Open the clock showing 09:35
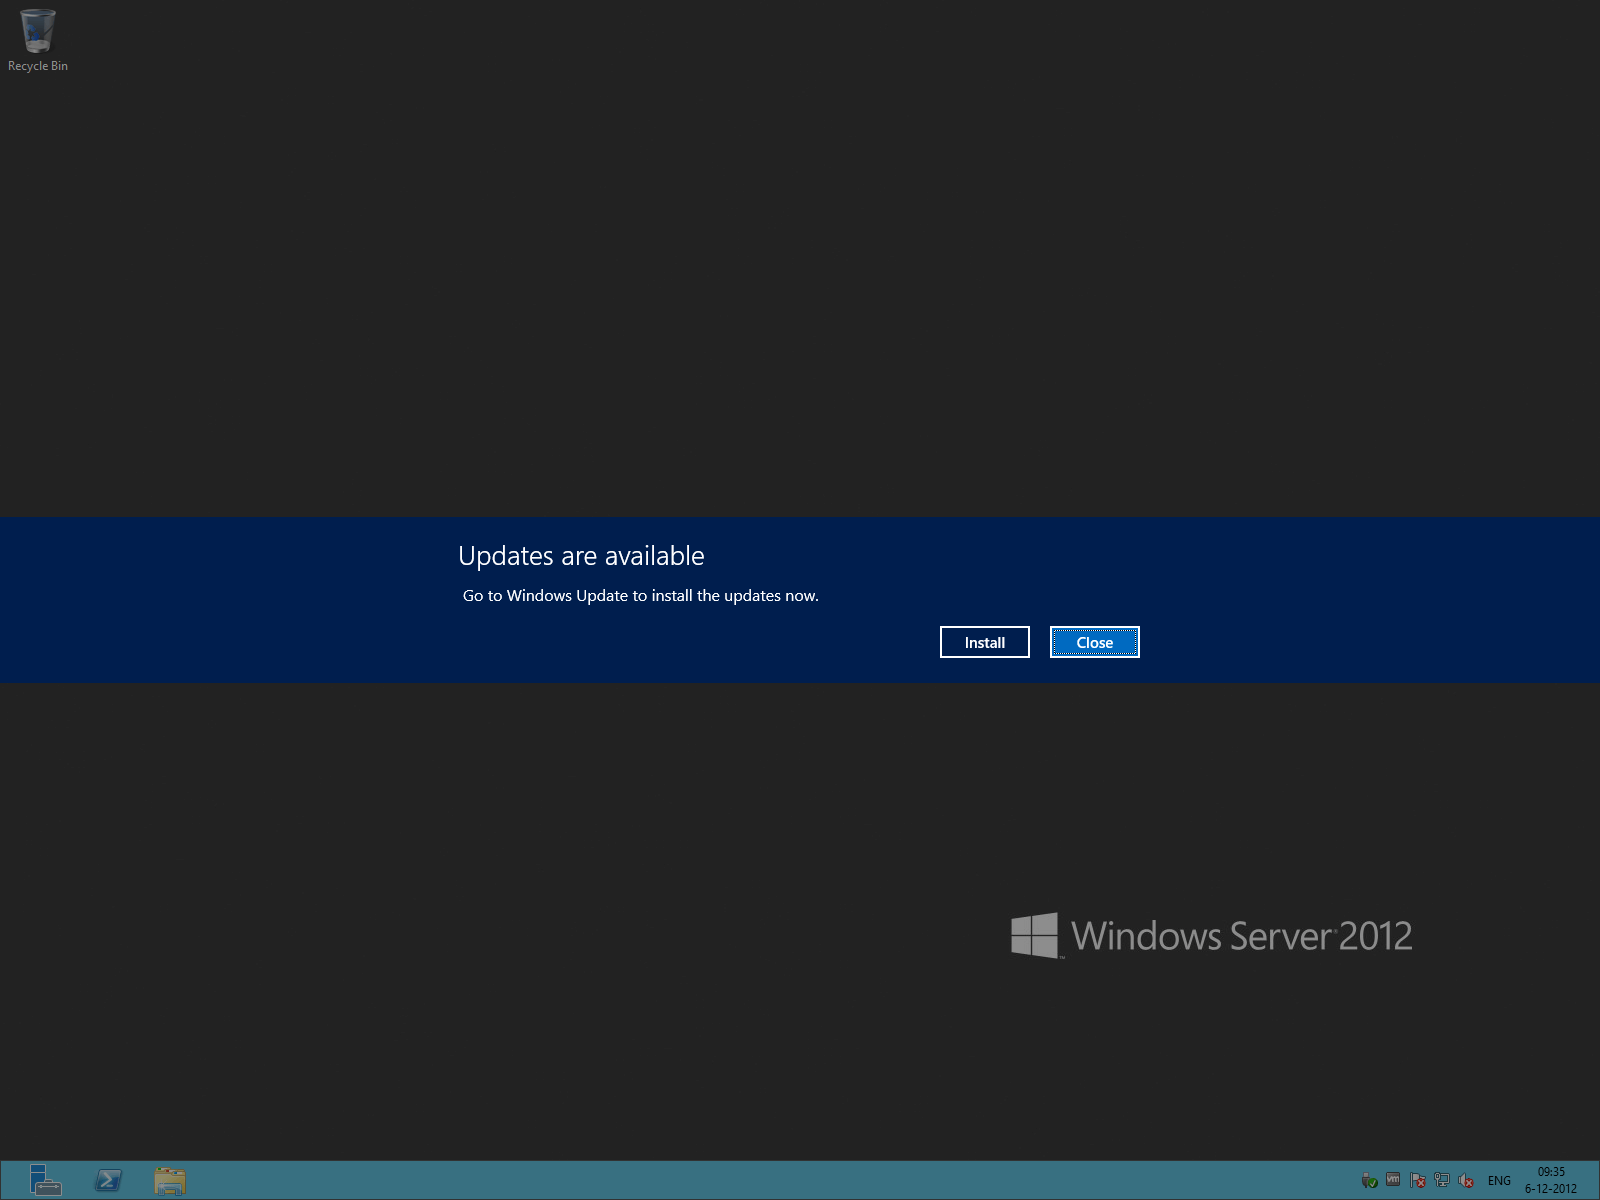This screenshot has height=1200, width=1600. pyautogui.click(x=1551, y=1180)
